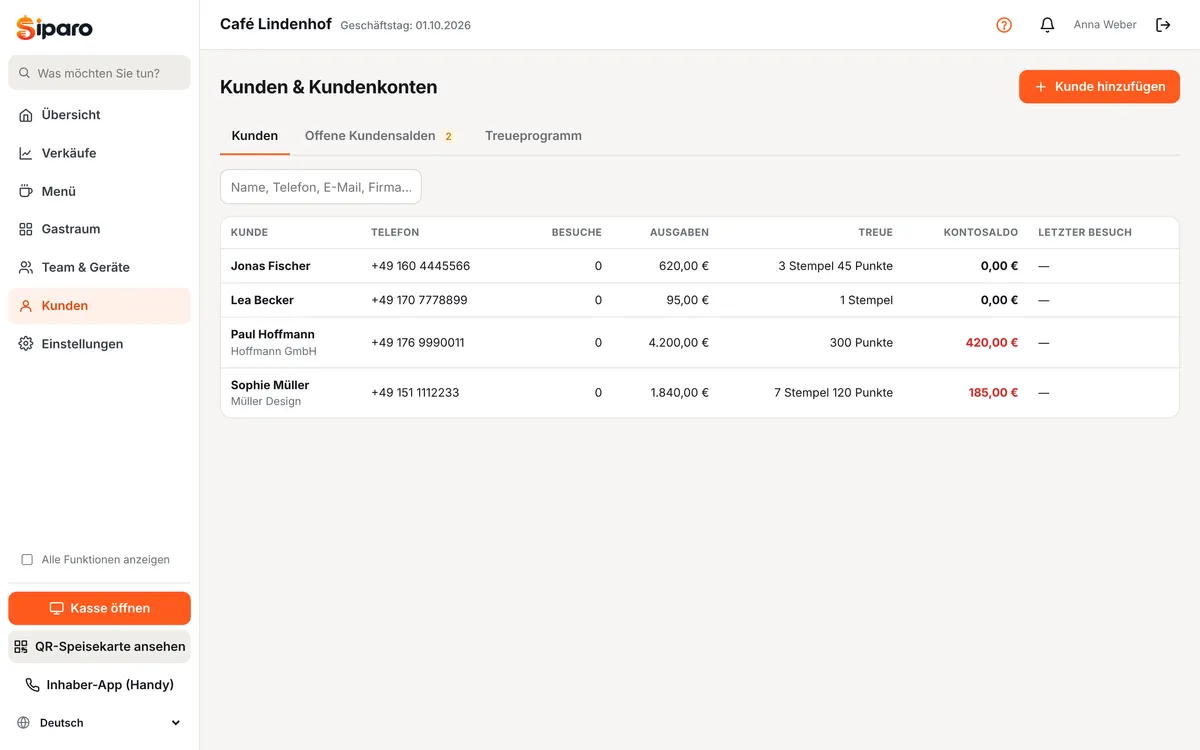Screen dimensions: 1200x750
Task: Click the phone icon for Inhaber-App
Action: [x=33, y=685]
